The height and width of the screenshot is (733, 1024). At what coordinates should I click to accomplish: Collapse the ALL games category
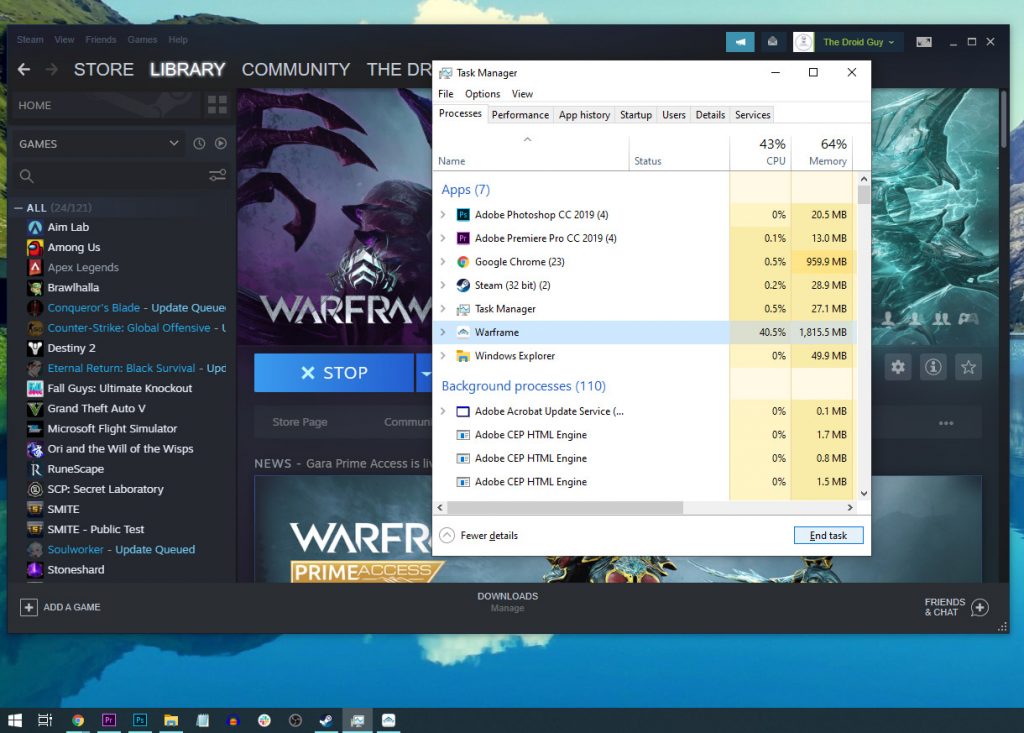18,208
